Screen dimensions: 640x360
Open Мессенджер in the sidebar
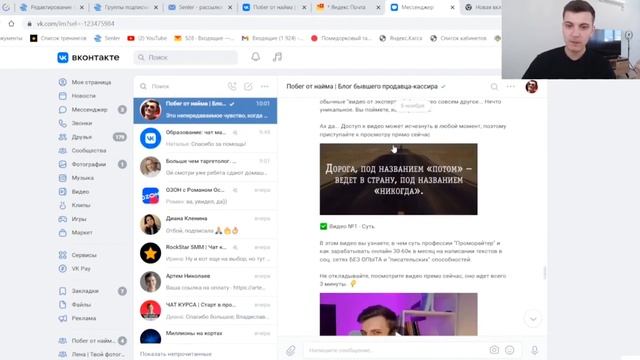click(89, 109)
